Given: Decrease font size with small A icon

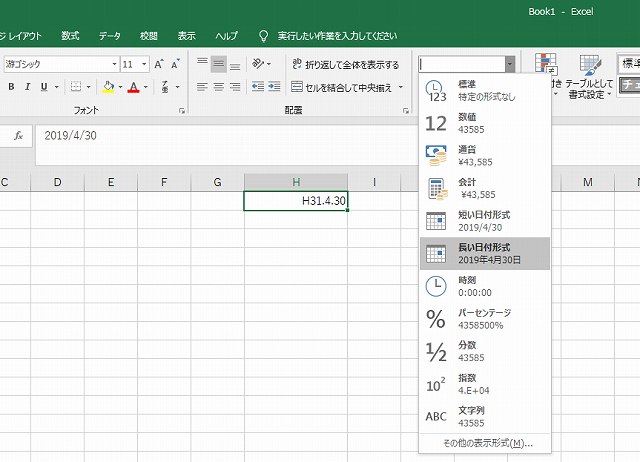Looking at the screenshot, I should (x=176, y=64).
